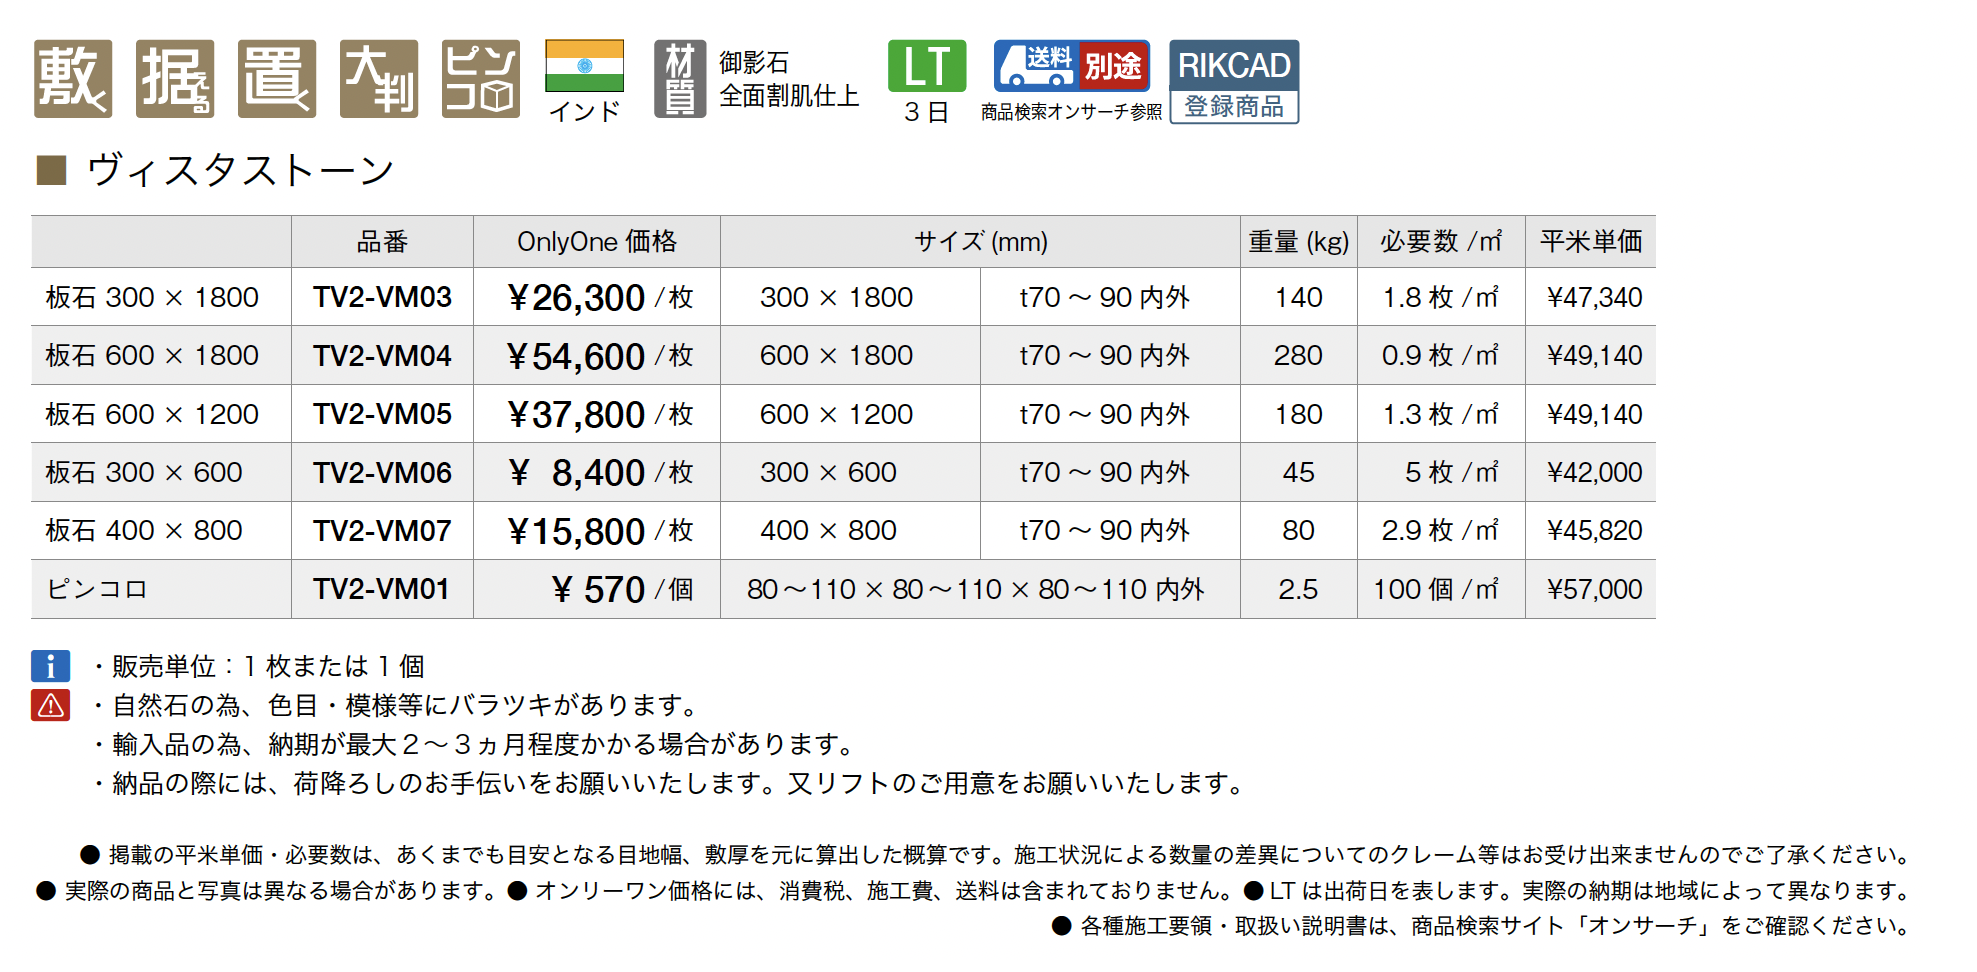Viewport: 1977px width, 972px height.
Task: Click the red warning triangle icon
Action: (51, 706)
